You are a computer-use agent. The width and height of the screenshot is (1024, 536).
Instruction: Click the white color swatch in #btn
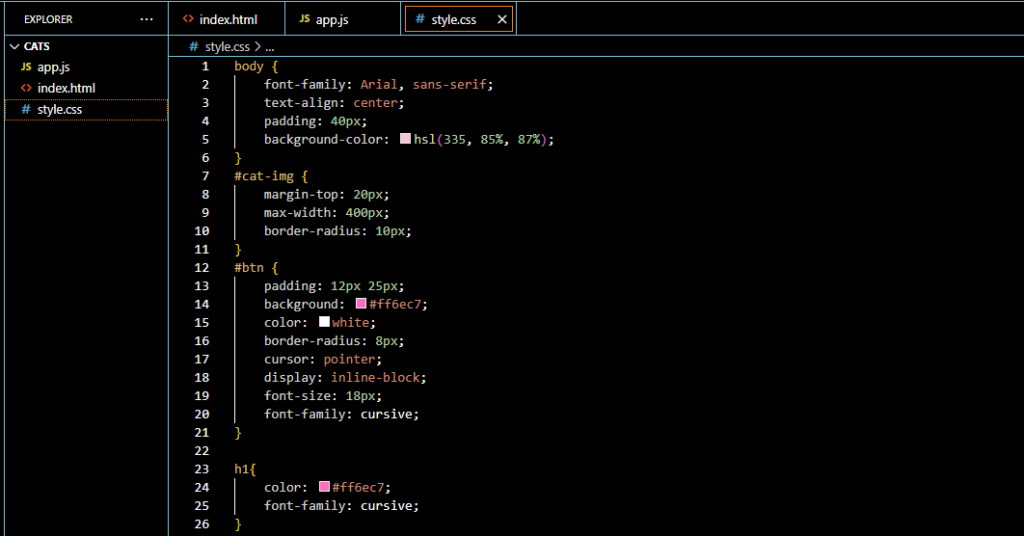point(324,322)
